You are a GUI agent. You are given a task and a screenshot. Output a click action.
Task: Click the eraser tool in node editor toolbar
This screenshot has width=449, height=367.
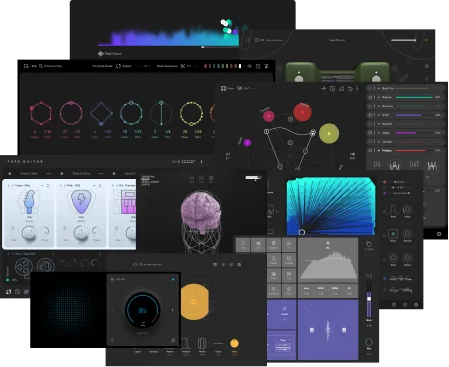(341, 88)
